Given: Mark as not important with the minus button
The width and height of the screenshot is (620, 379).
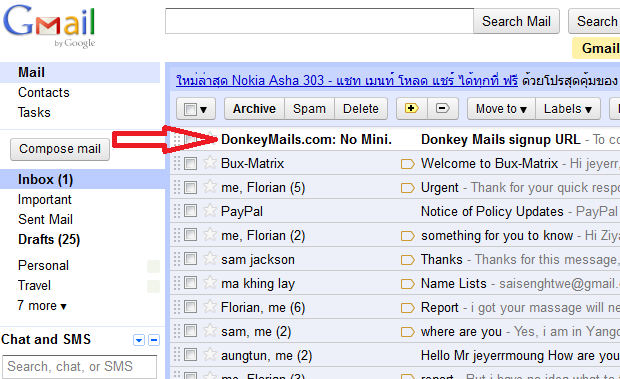Looking at the screenshot, I should point(442,108).
